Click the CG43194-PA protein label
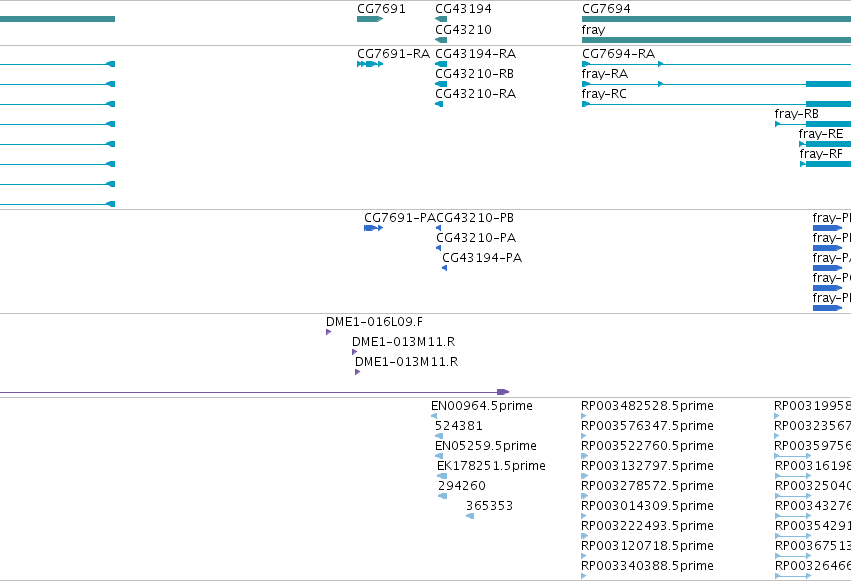 pyautogui.click(x=482, y=258)
